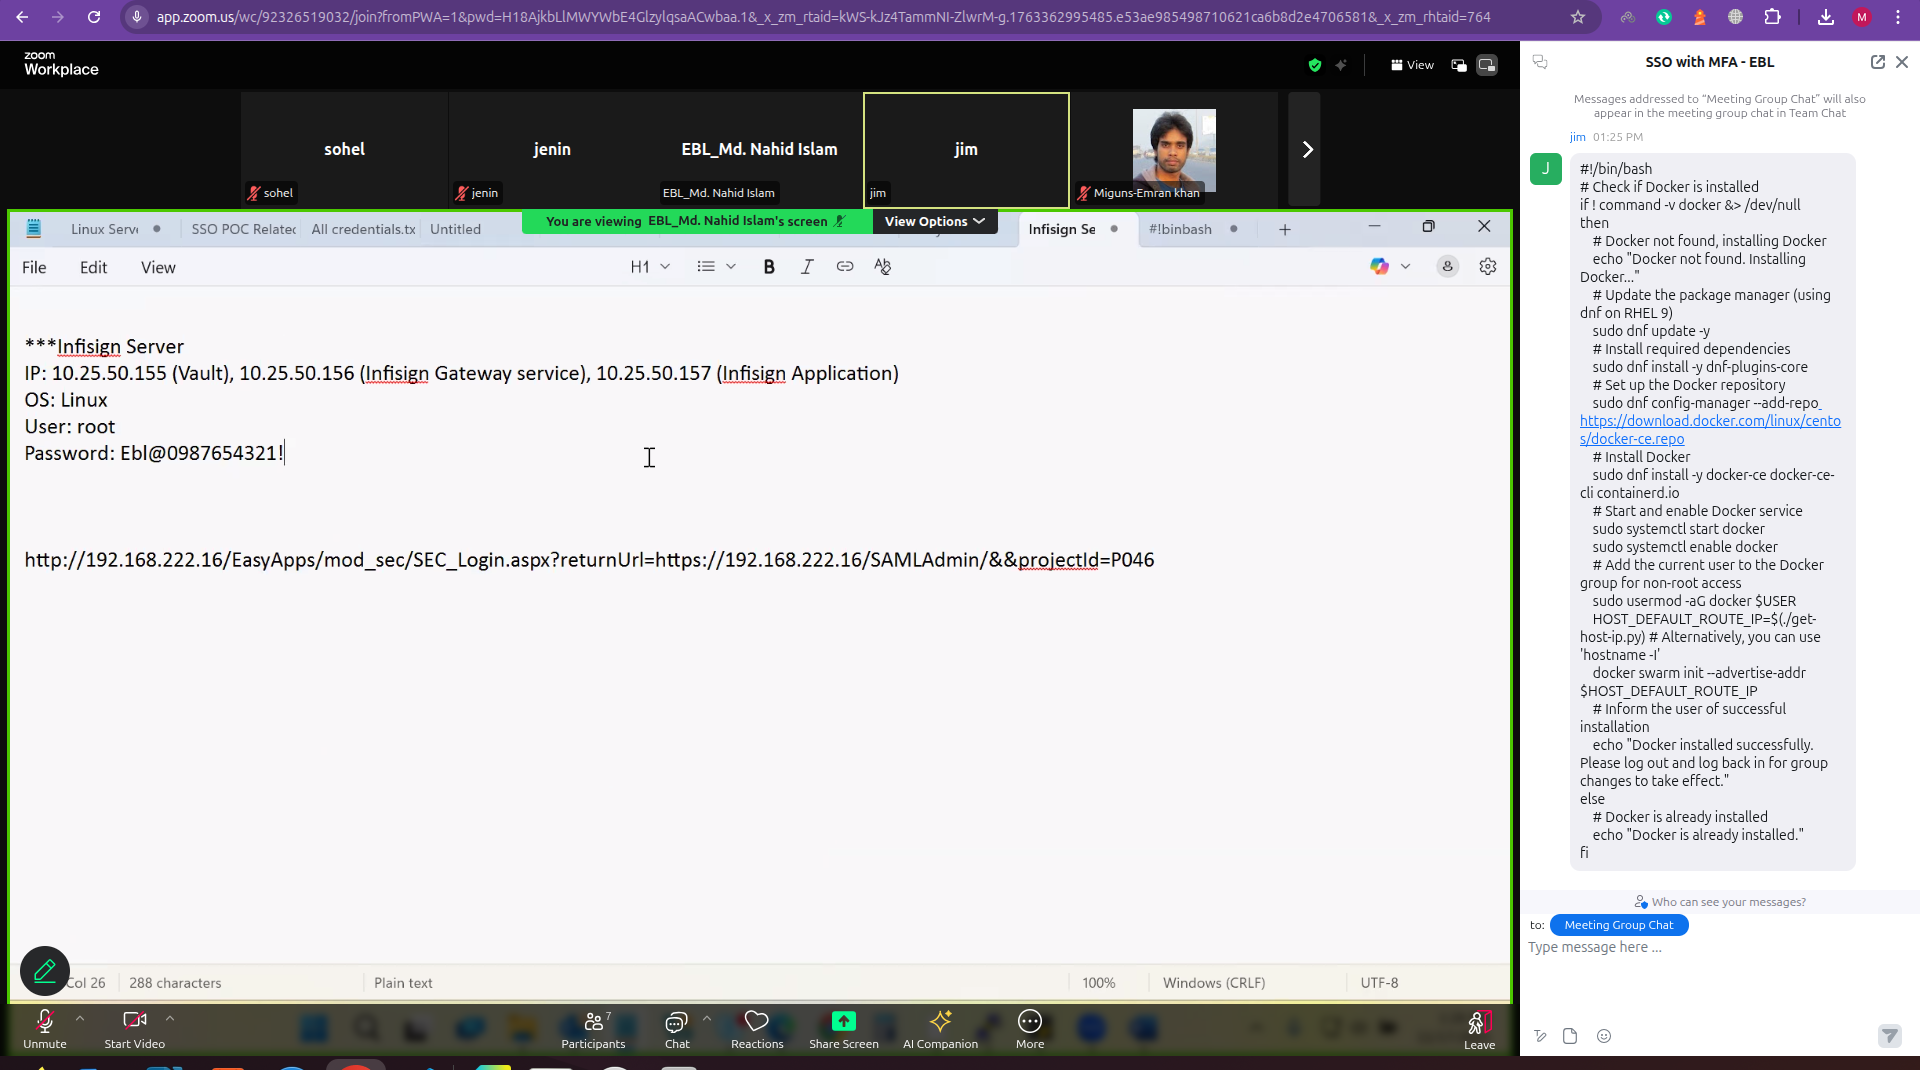Select Miguns-Emran khan video thumbnail
Viewport: 1920px width, 1070px height.
tap(1173, 150)
